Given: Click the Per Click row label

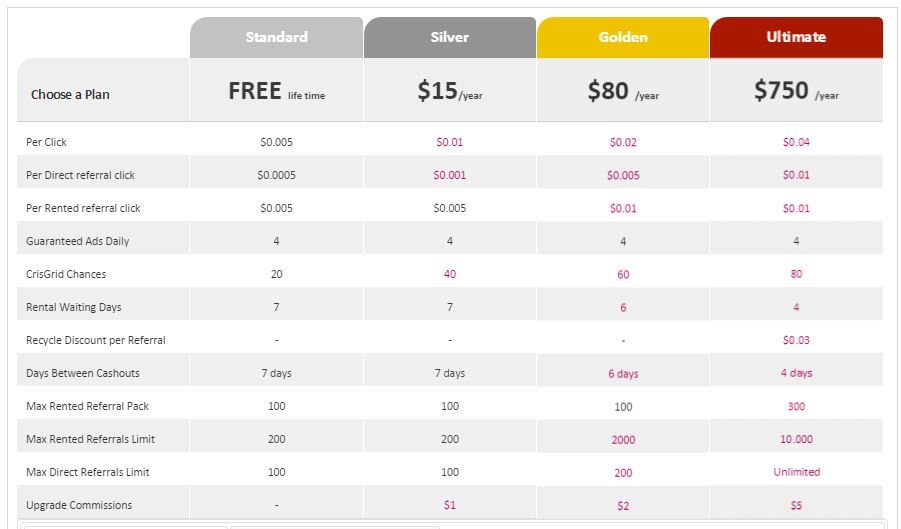Looking at the screenshot, I should pyautogui.click(x=47, y=142).
